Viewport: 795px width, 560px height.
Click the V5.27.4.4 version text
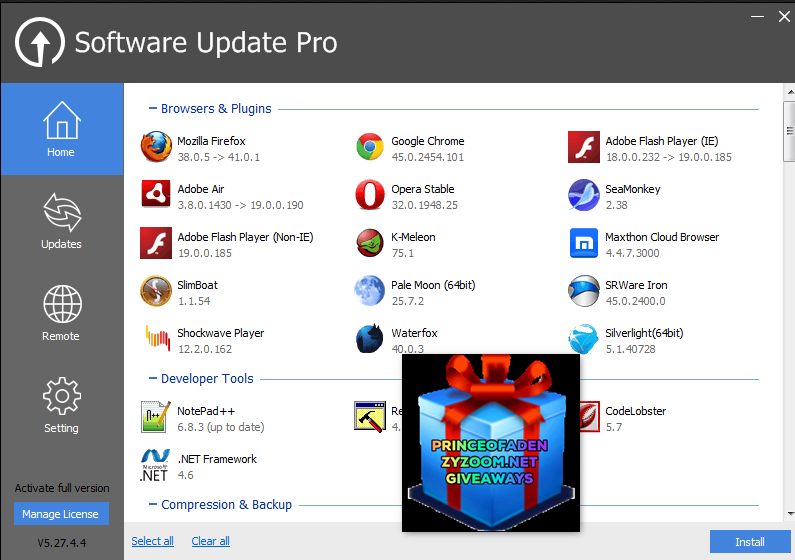(x=61, y=543)
